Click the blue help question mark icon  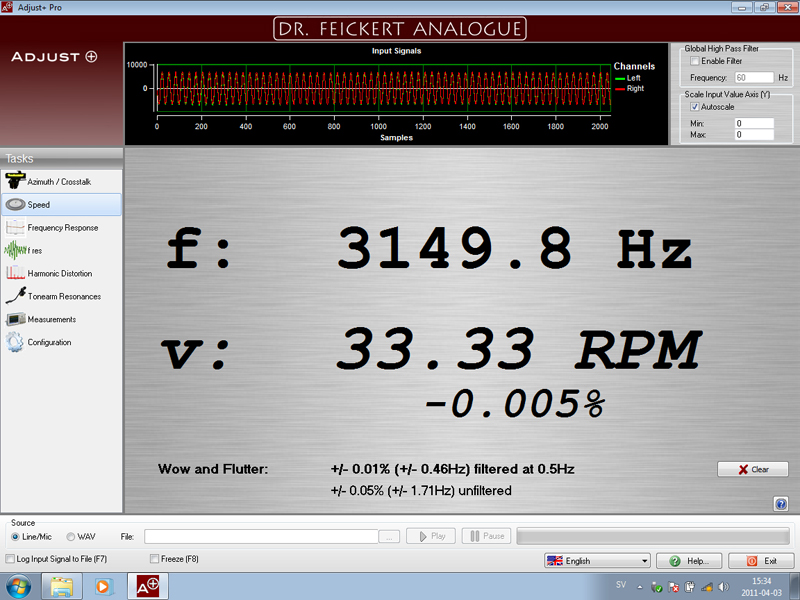click(781, 503)
